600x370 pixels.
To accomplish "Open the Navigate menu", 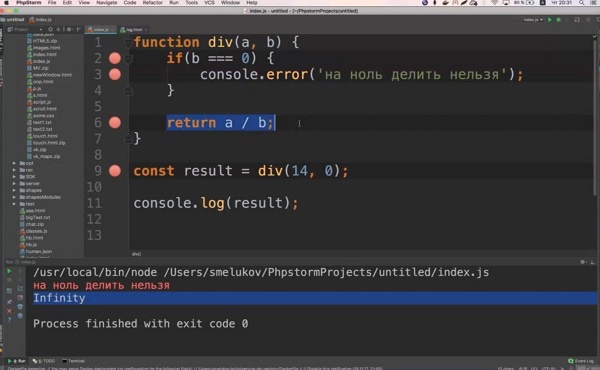I will 106,3.
